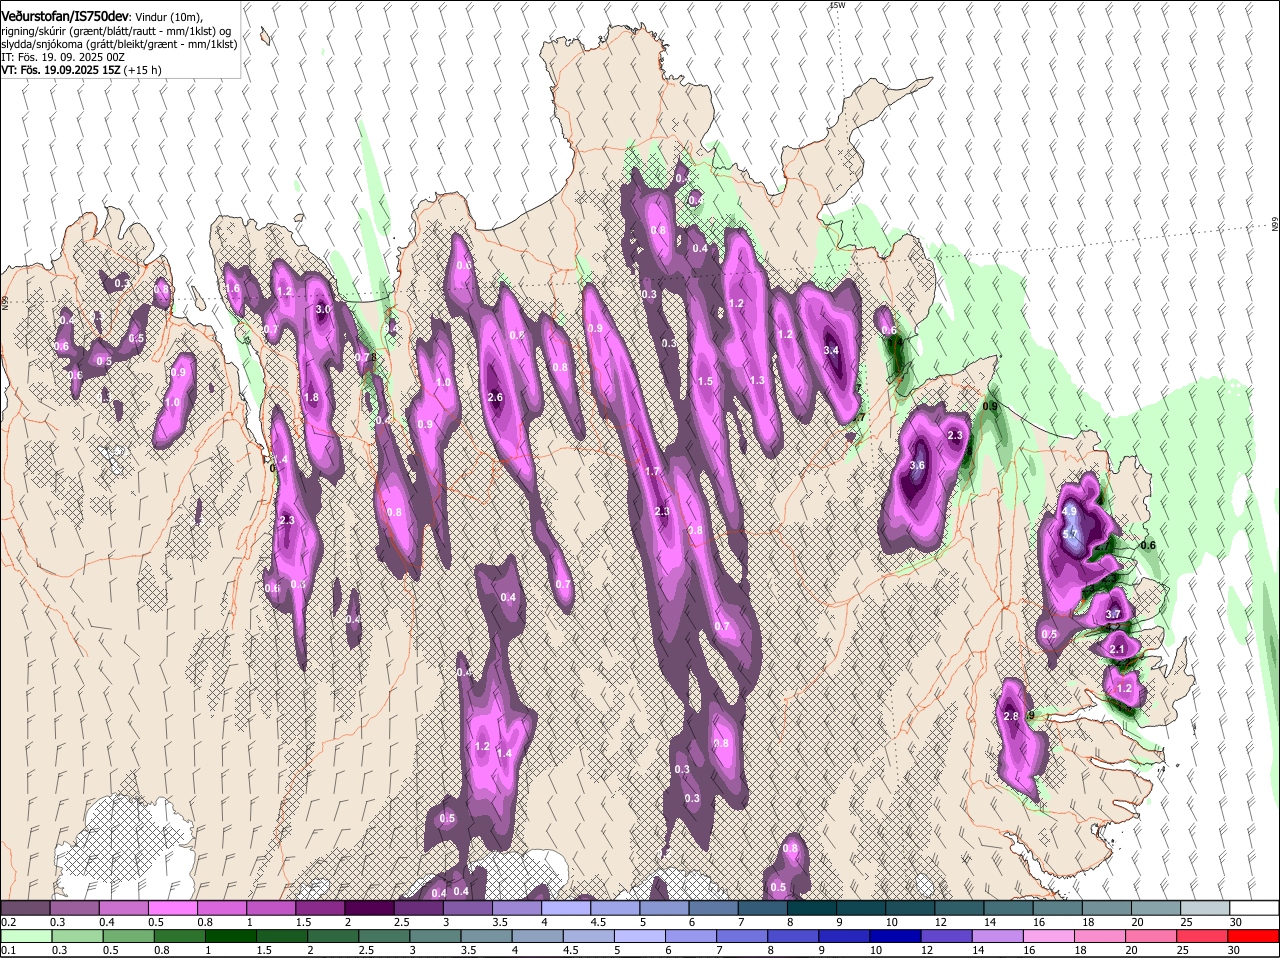Click the 3.0 precipitation value on the map

click(323, 310)
